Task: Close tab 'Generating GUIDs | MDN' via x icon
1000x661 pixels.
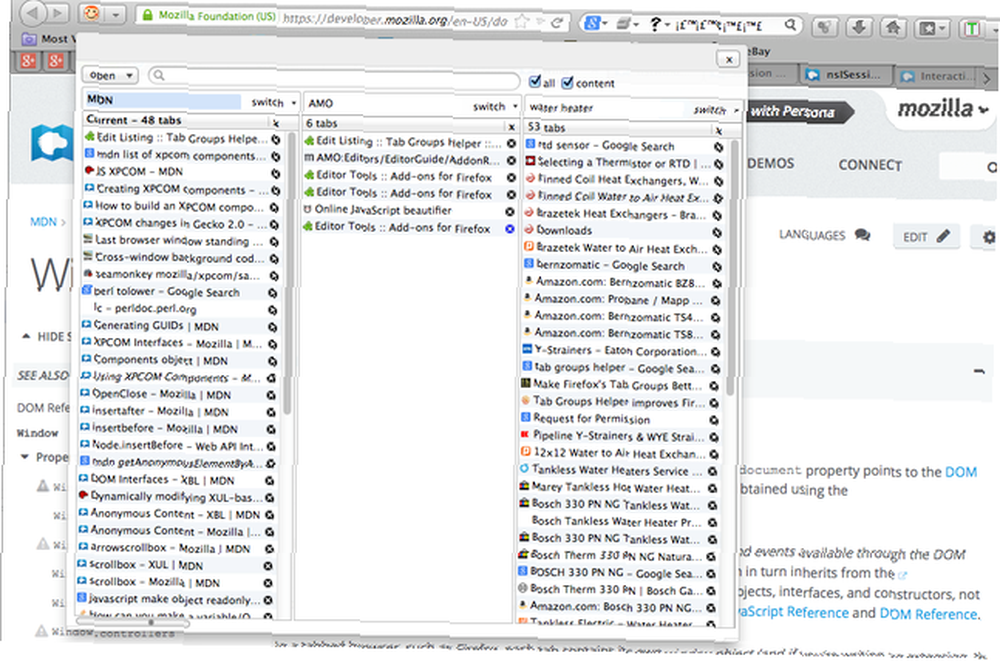Action: coord(273,327)
